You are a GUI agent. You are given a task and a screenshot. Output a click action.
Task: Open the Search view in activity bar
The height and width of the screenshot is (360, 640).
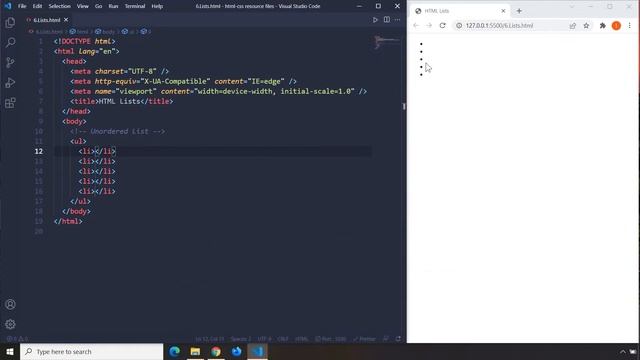[x=10, y=42]
